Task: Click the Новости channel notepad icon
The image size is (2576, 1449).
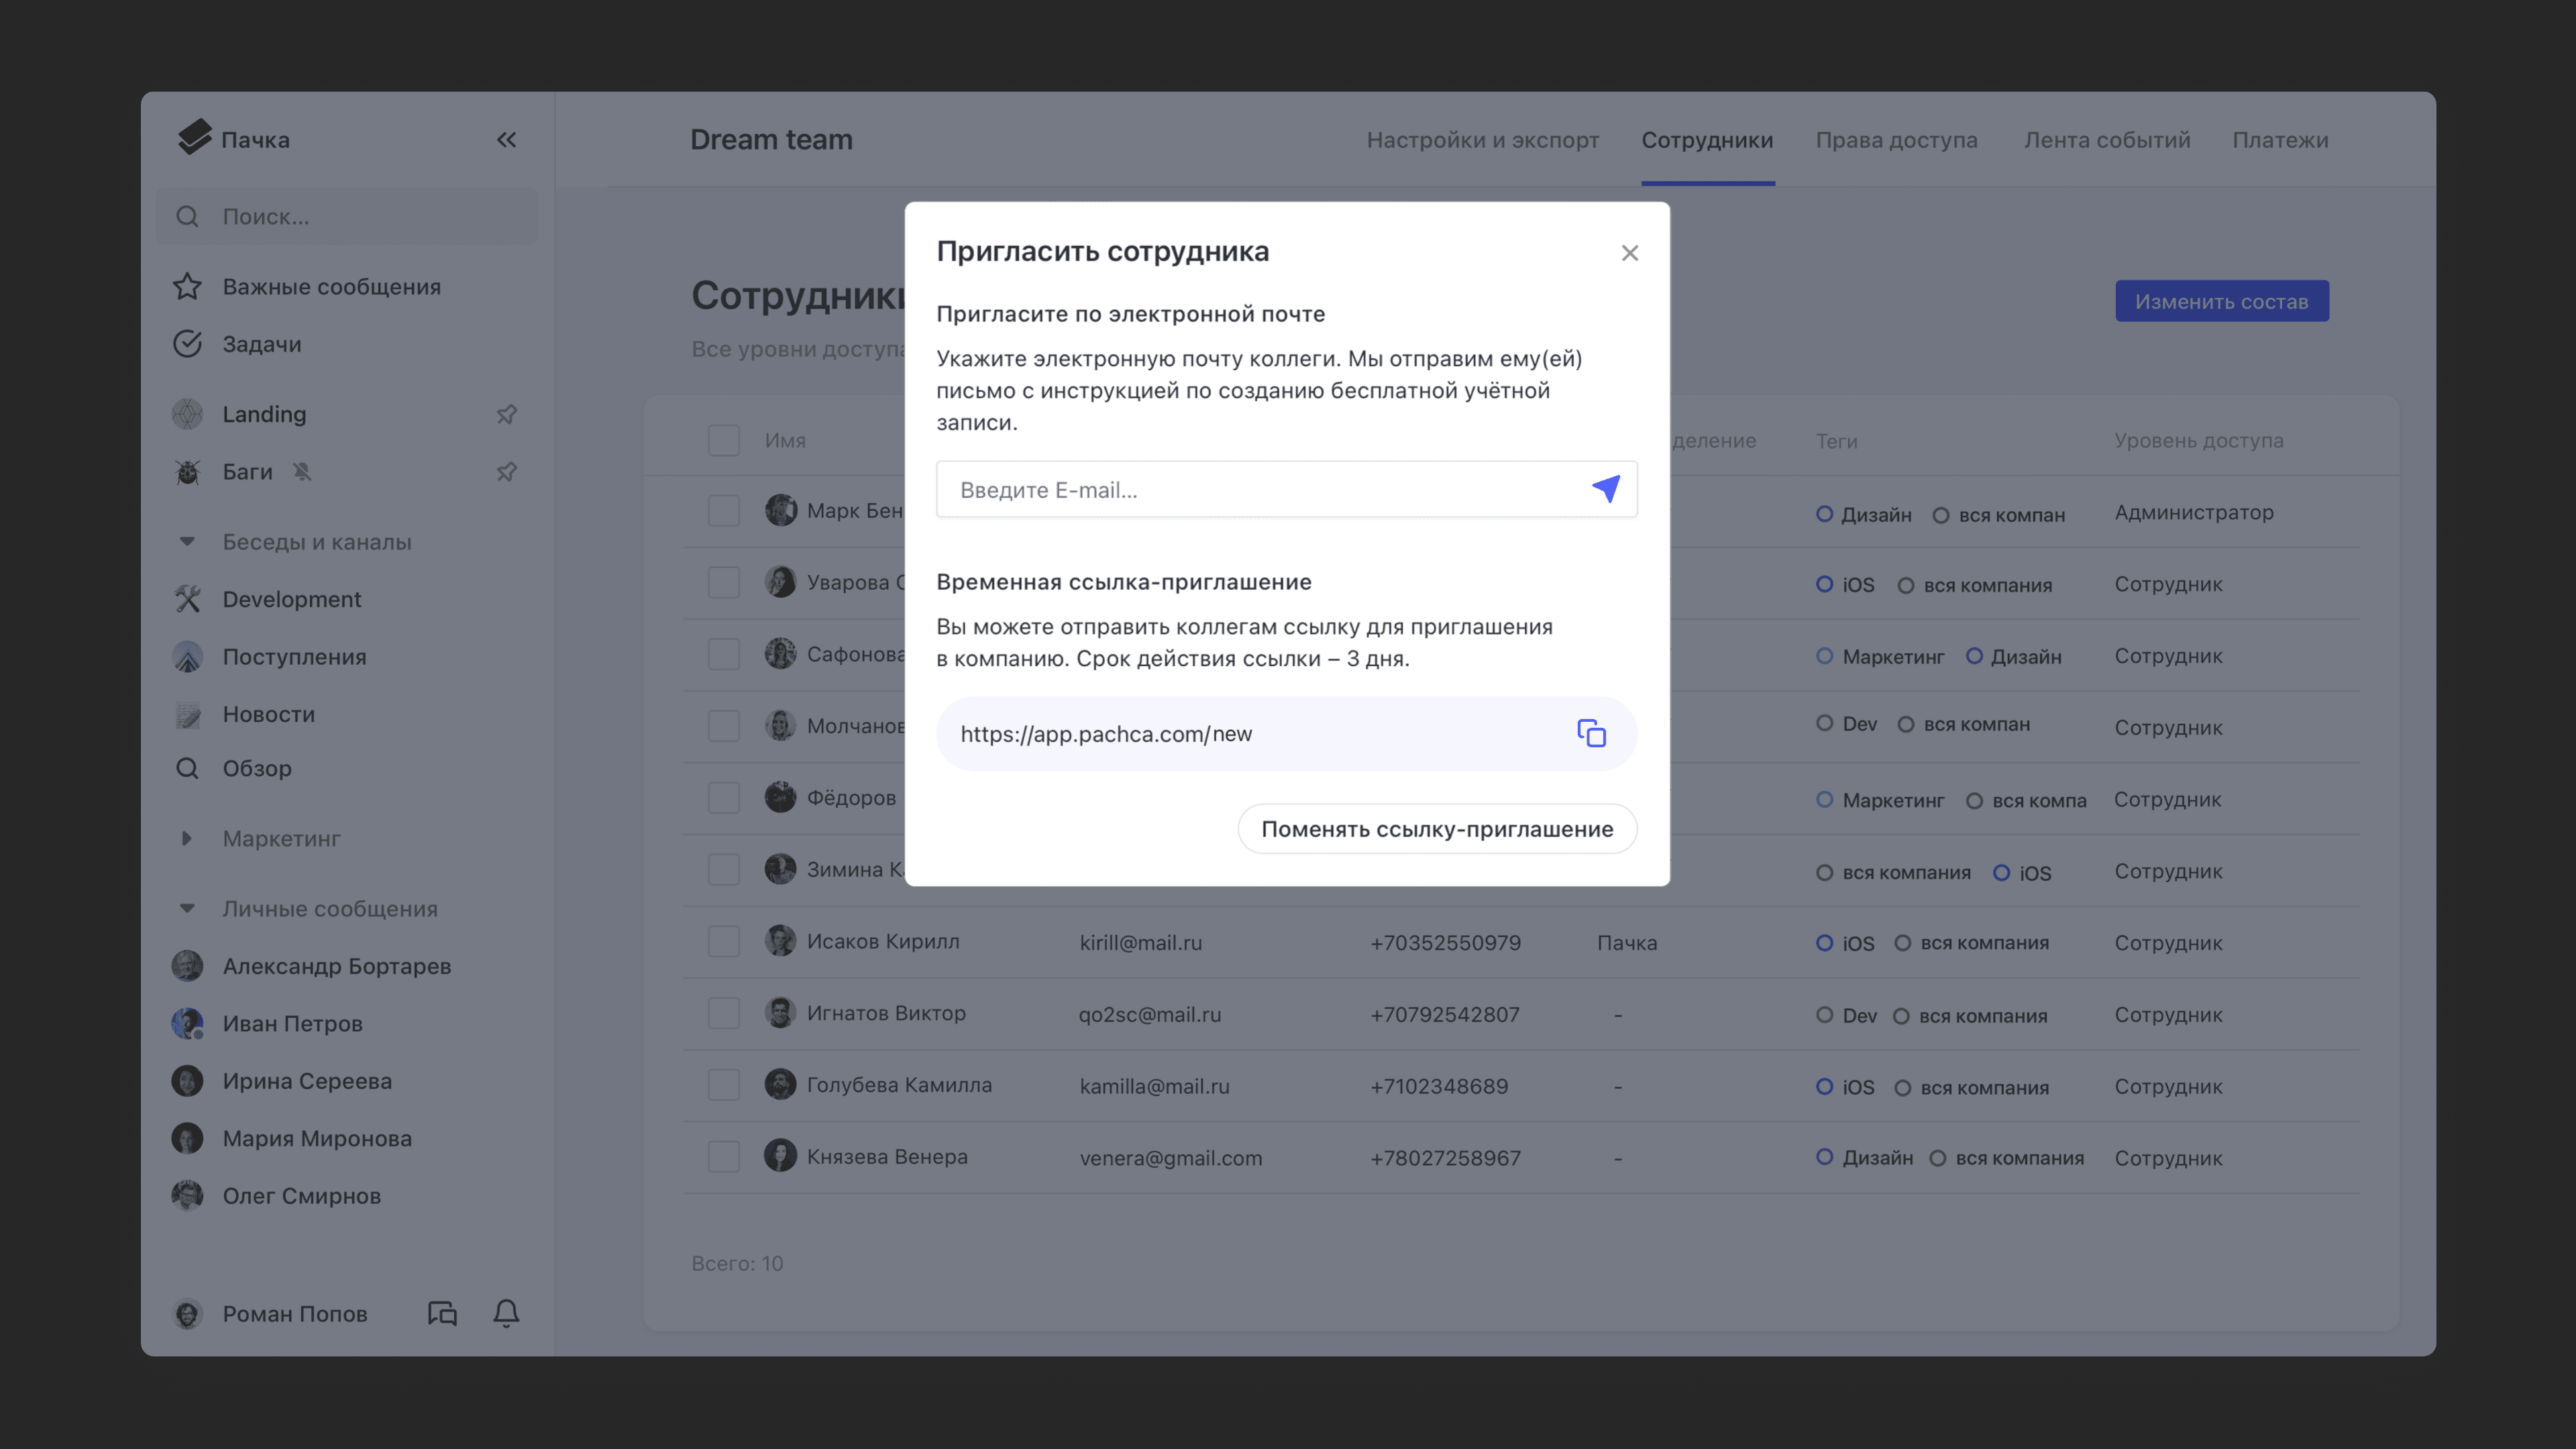Action: [187, 715]
